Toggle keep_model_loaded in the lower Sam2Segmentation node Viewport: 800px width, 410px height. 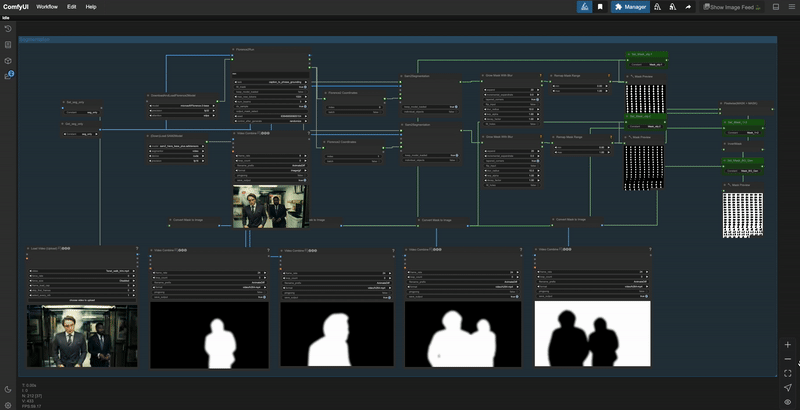[431, 155]
